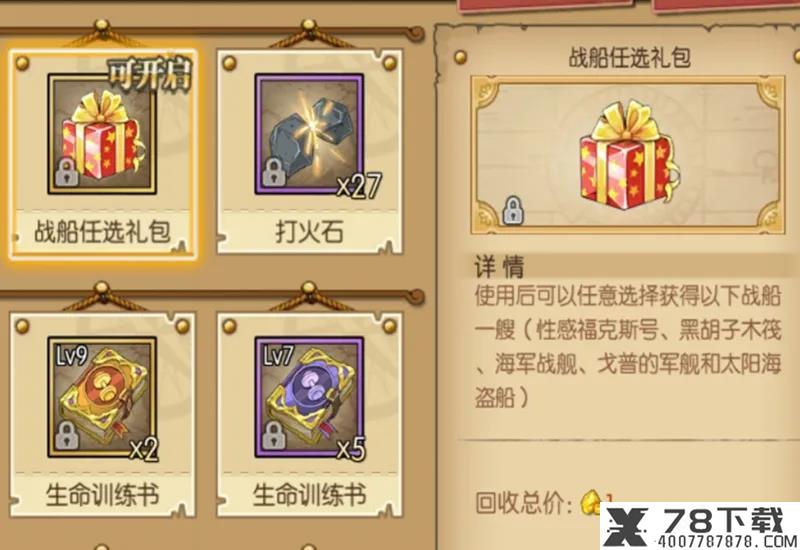Click the lock icon on the Lv9 book
Screen dimensions: 800x550
(67, 435)
